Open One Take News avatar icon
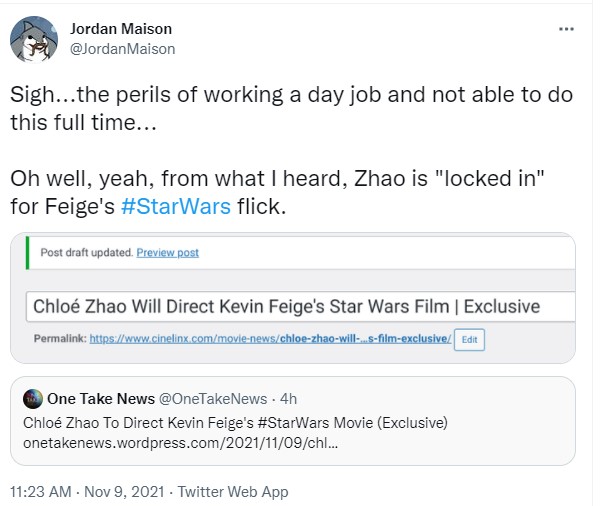 tap(33, 399)
